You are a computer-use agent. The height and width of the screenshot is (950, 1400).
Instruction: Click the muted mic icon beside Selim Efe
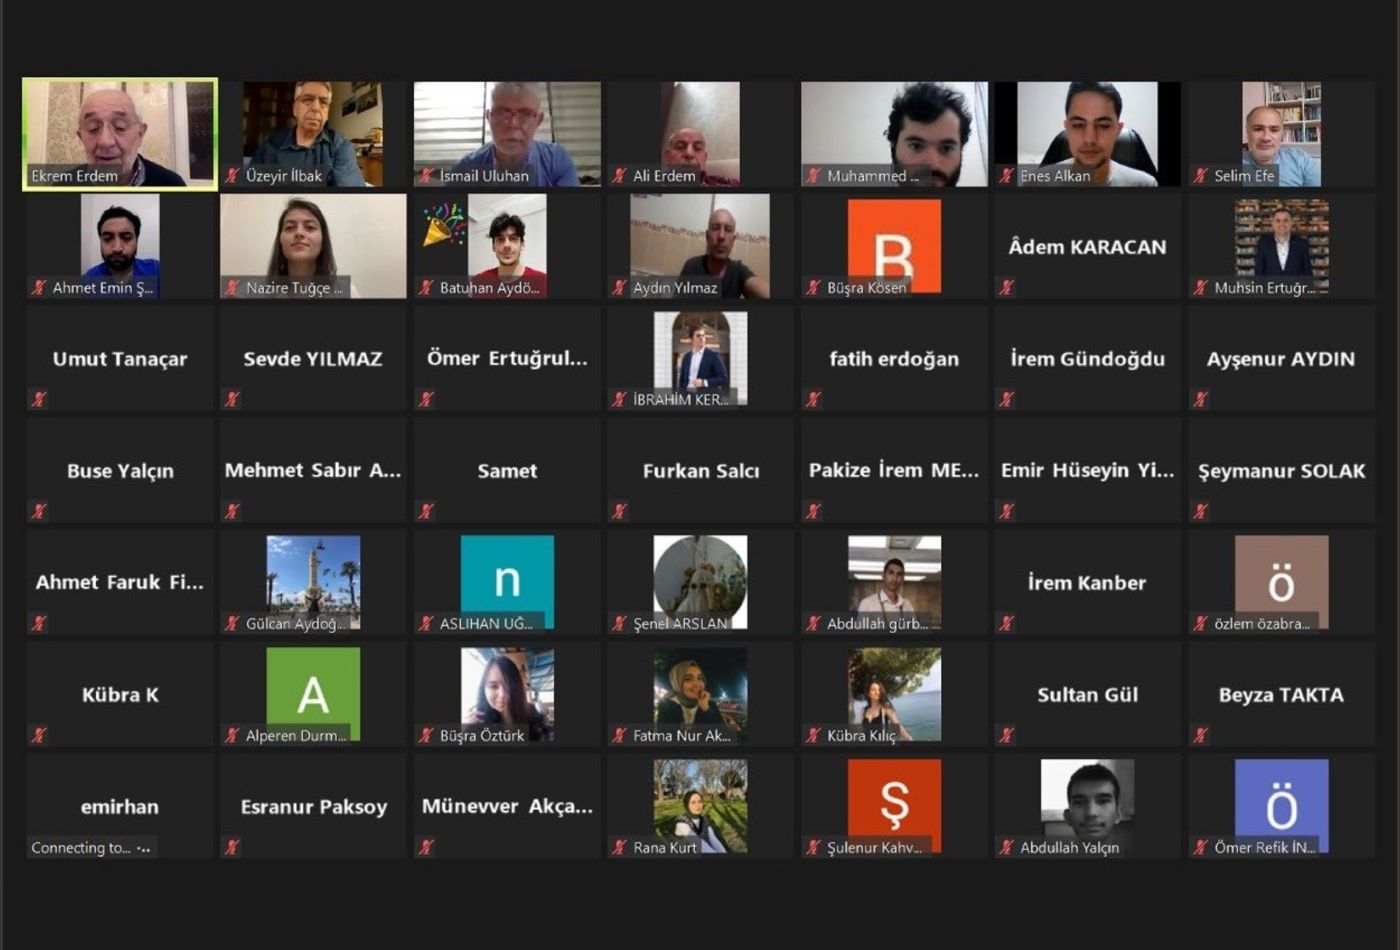pos(1201,176)
